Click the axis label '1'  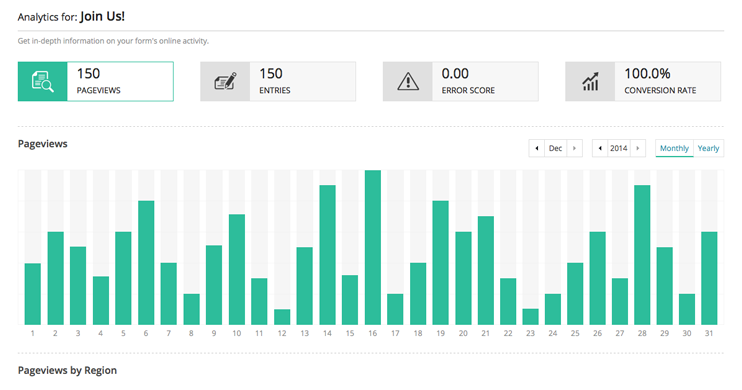[x=33, y=333]
